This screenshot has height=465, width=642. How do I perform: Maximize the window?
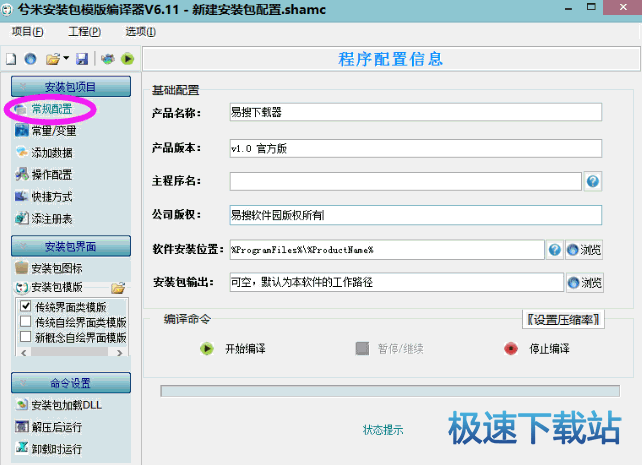[591, 7]
